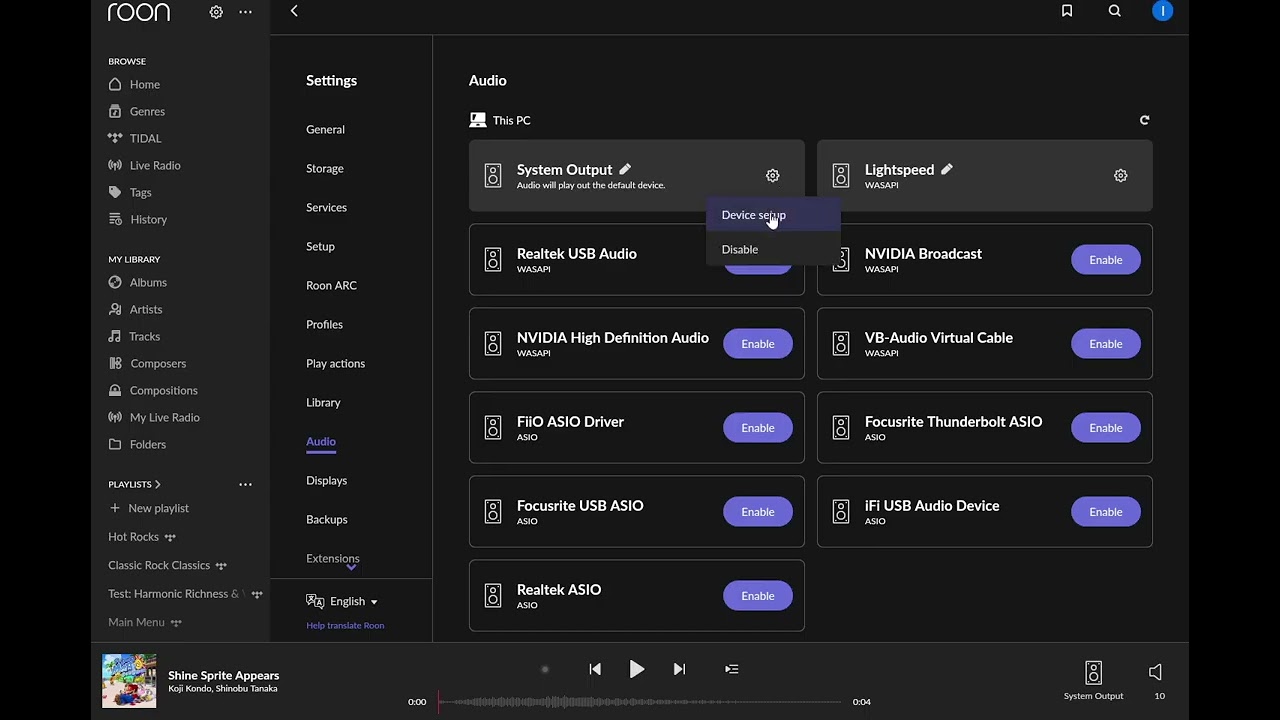Screen dimensions: 1280x720
Task: Click the System Output zone speaker icon
Action: (x=1094, y=672)
